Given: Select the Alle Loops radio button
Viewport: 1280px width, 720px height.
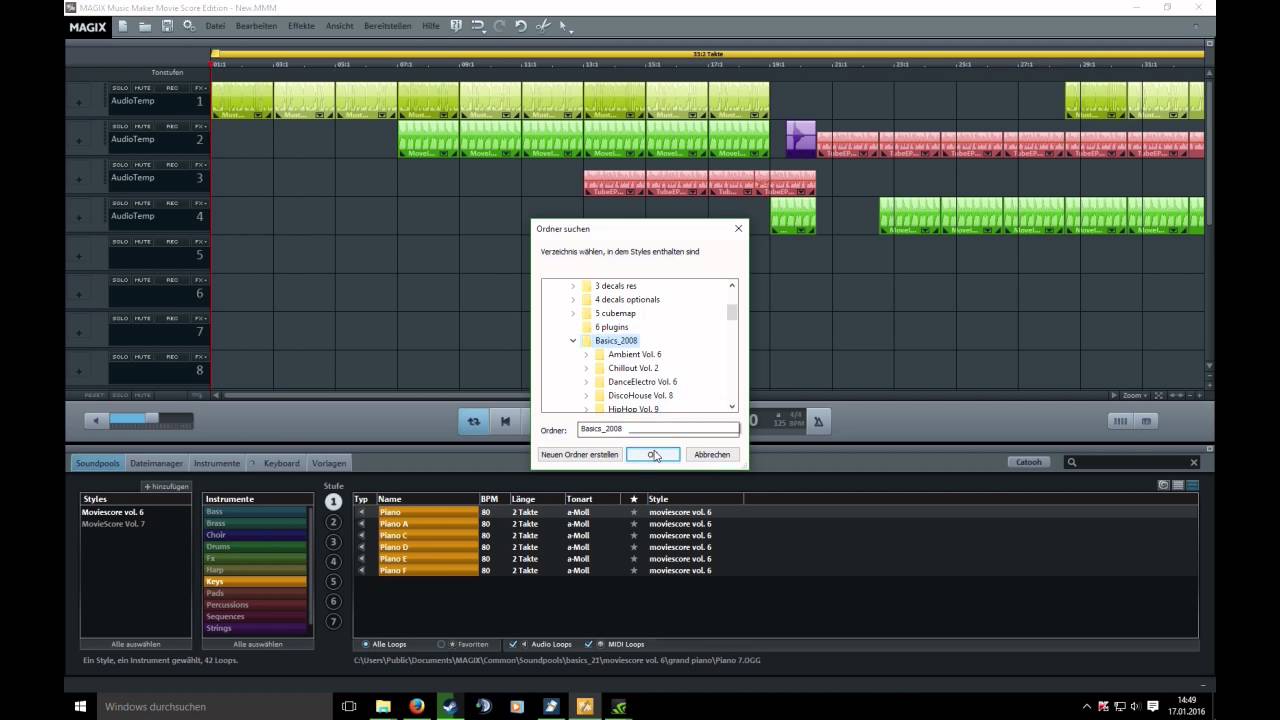Looking at the screenshot, I should pos(366,644).
